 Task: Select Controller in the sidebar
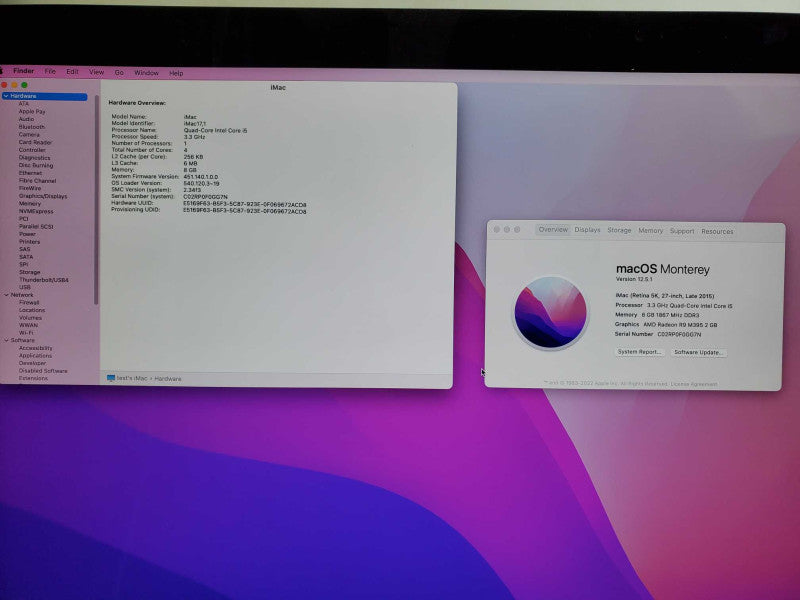pos(32,150)
